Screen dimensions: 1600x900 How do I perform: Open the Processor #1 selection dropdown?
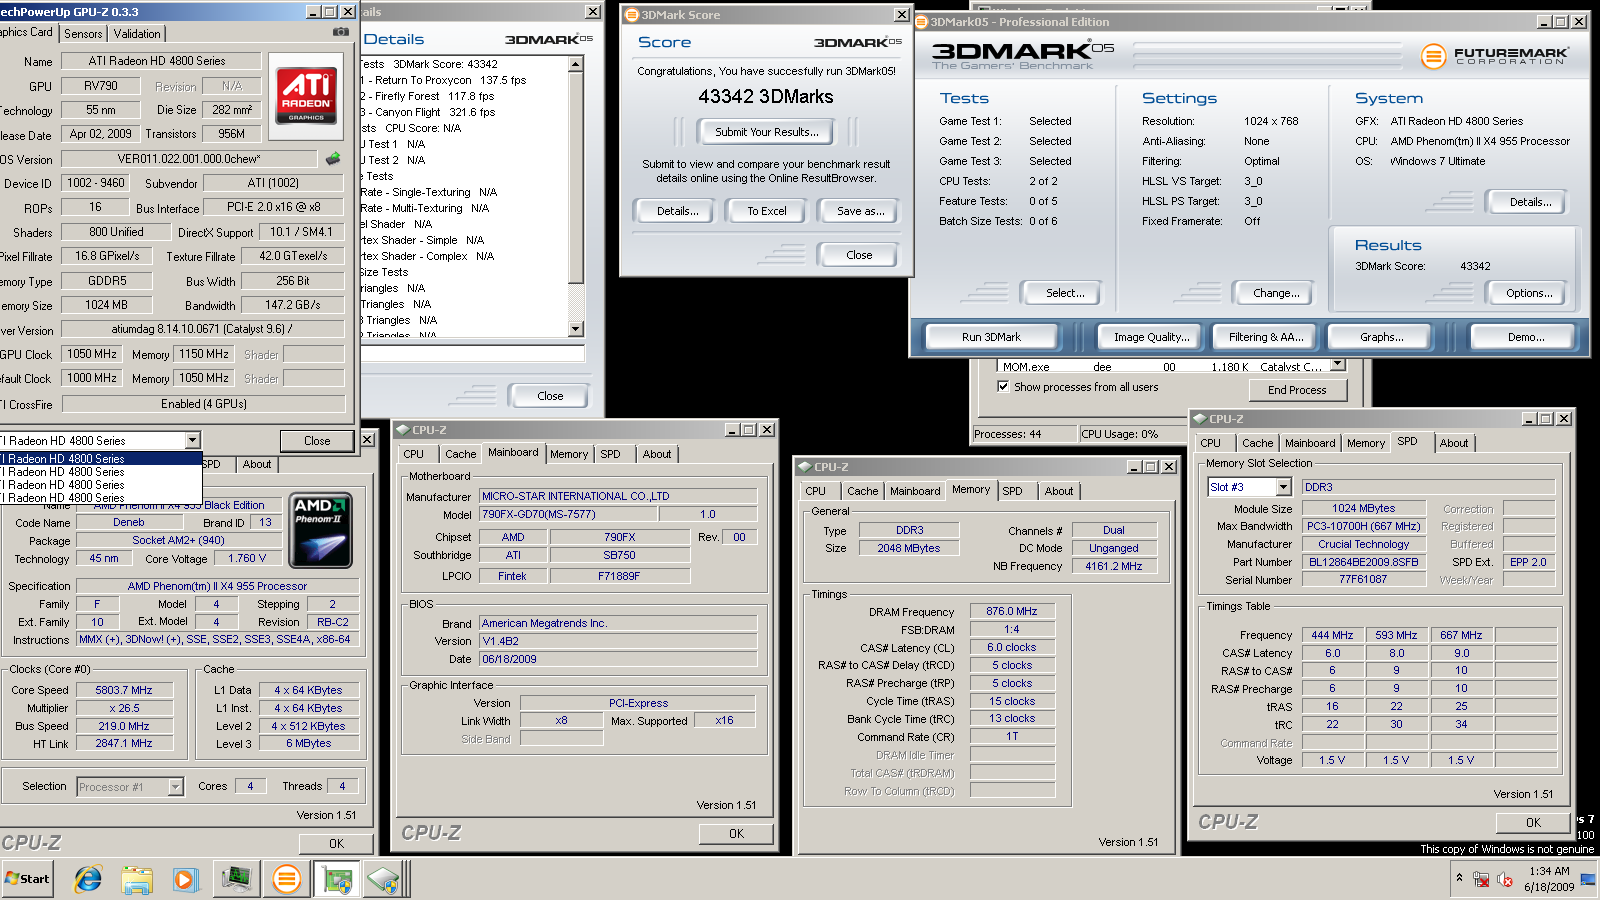(175, 787)
